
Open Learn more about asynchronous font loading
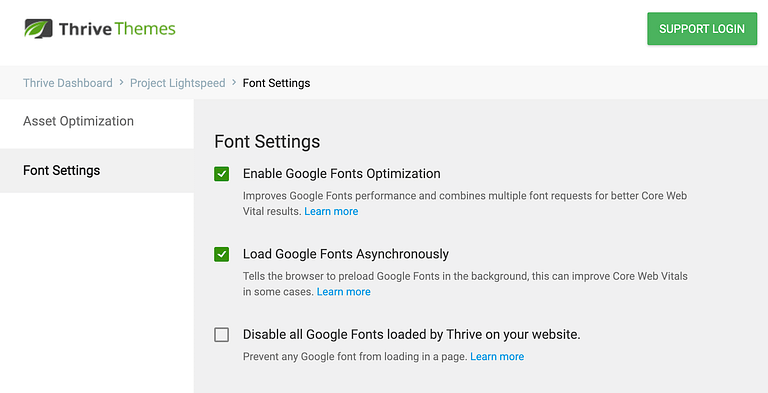tap(343, 292)
